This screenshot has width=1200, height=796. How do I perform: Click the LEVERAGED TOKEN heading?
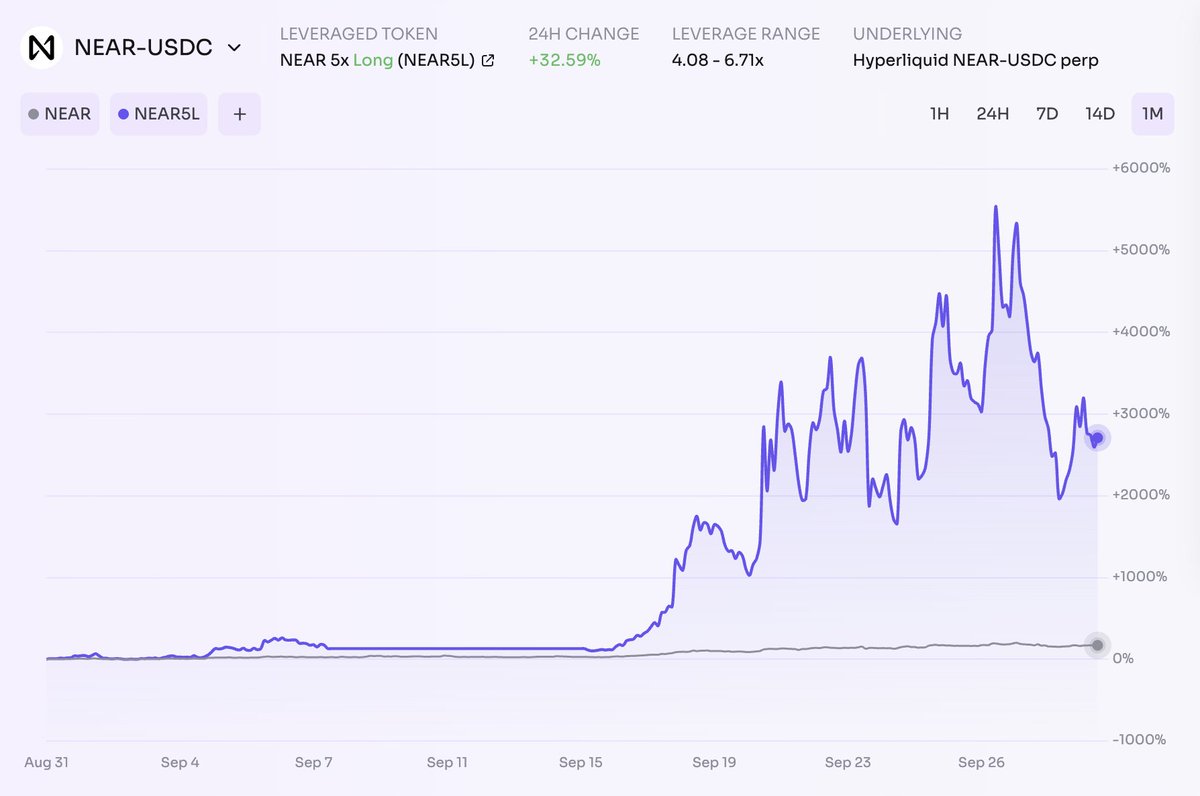[x=359, y=34]
